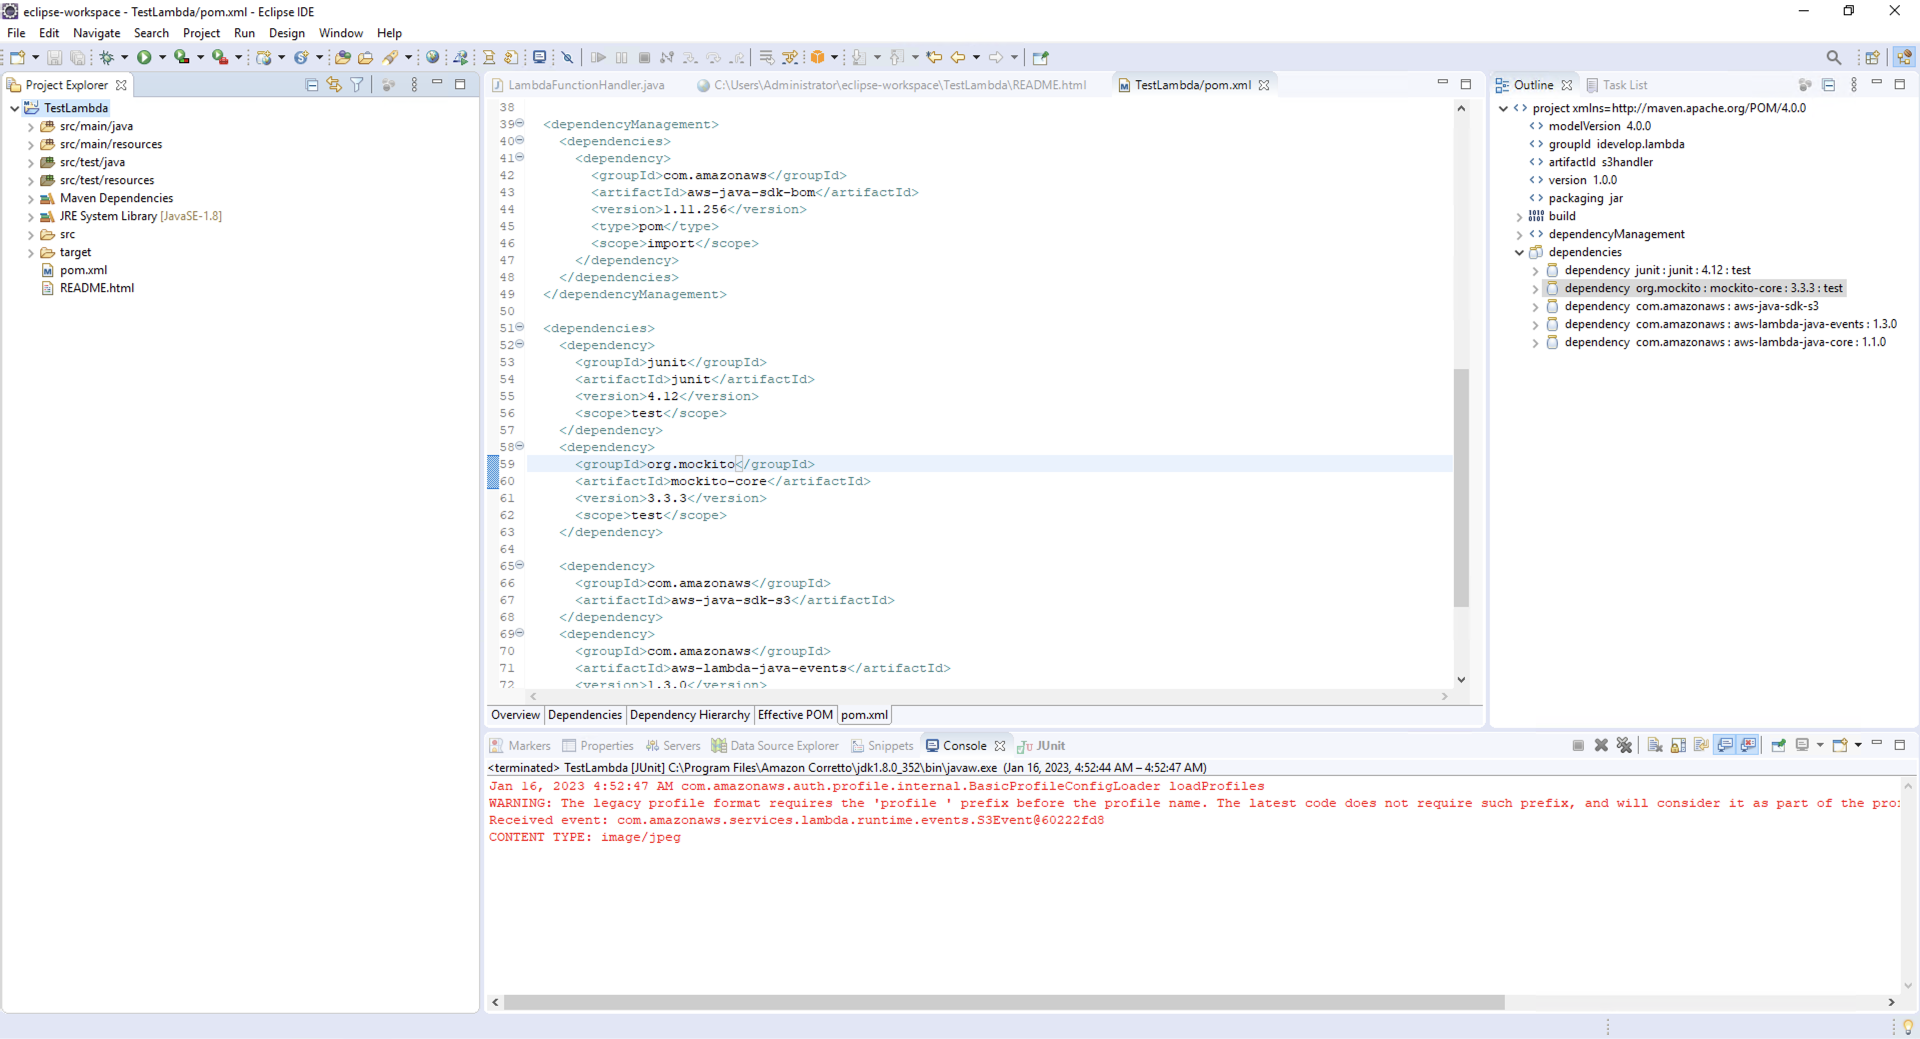Image resolution: width=1920 pixels, height=1039 pixels.
Task: Open the File menu
Action: pyautogui.click(x=16, y=33)
